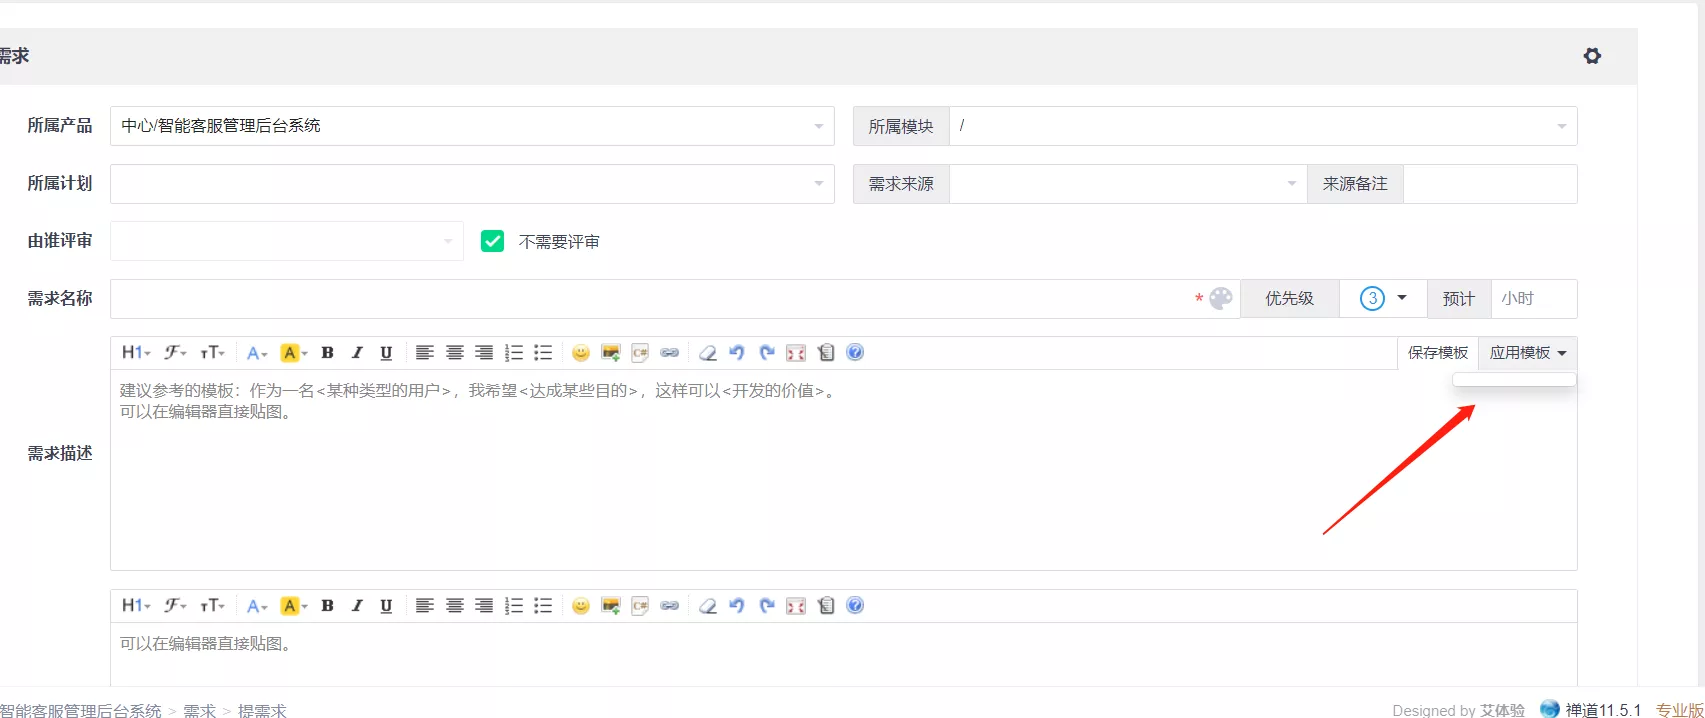Open the 需求 breadcrumb link
The width and height of the screenshot is (1705, 718).
199,710
